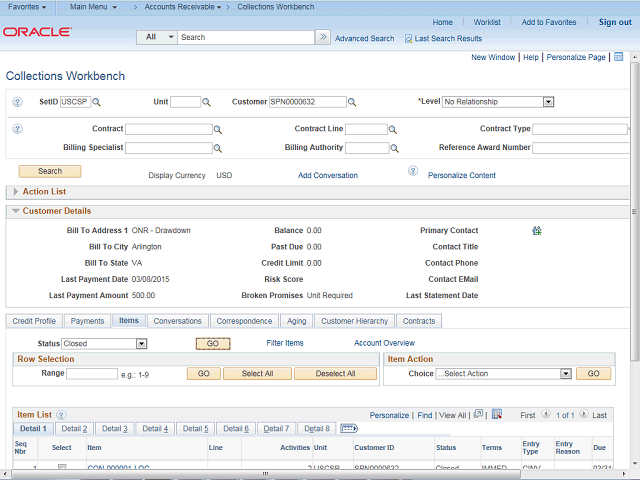Click the SetID lookup magnifier icon
The width and height of the screenshot is (640, 480).
(x=97, y=102)
